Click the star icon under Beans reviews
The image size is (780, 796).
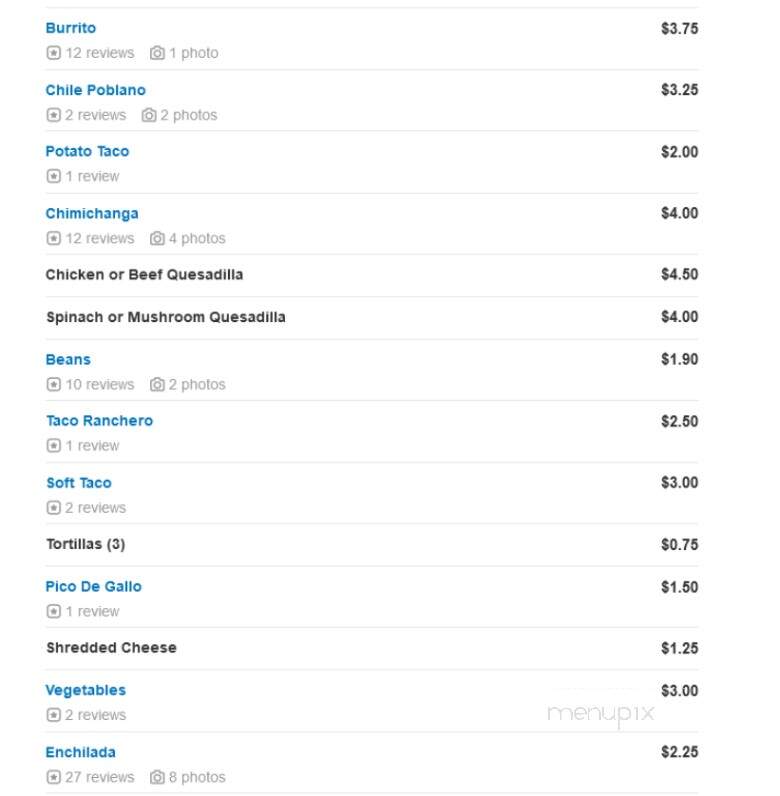pyautogui.click(x=53, y=384)
